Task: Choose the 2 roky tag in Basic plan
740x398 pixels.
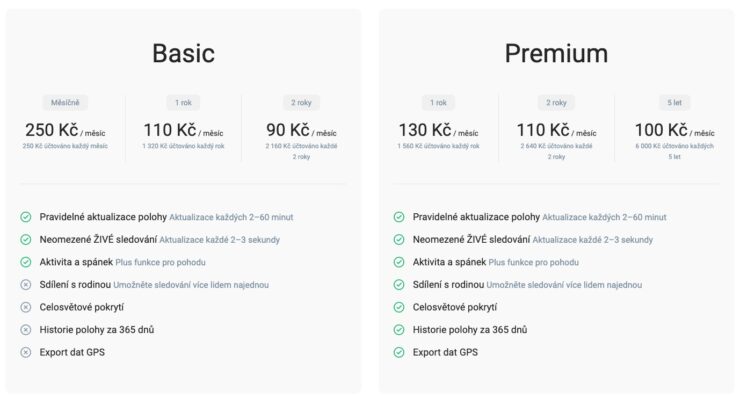Action: (301, 102)
